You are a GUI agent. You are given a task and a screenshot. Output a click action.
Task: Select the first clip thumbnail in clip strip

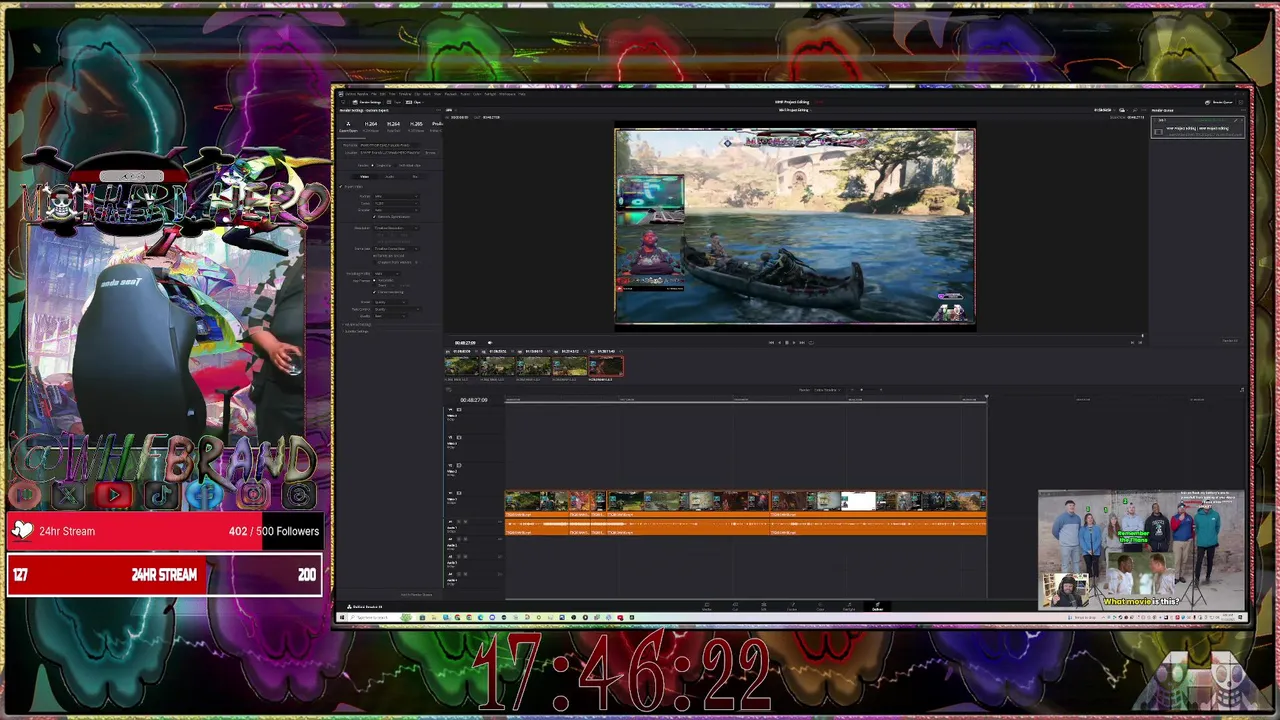462,367
